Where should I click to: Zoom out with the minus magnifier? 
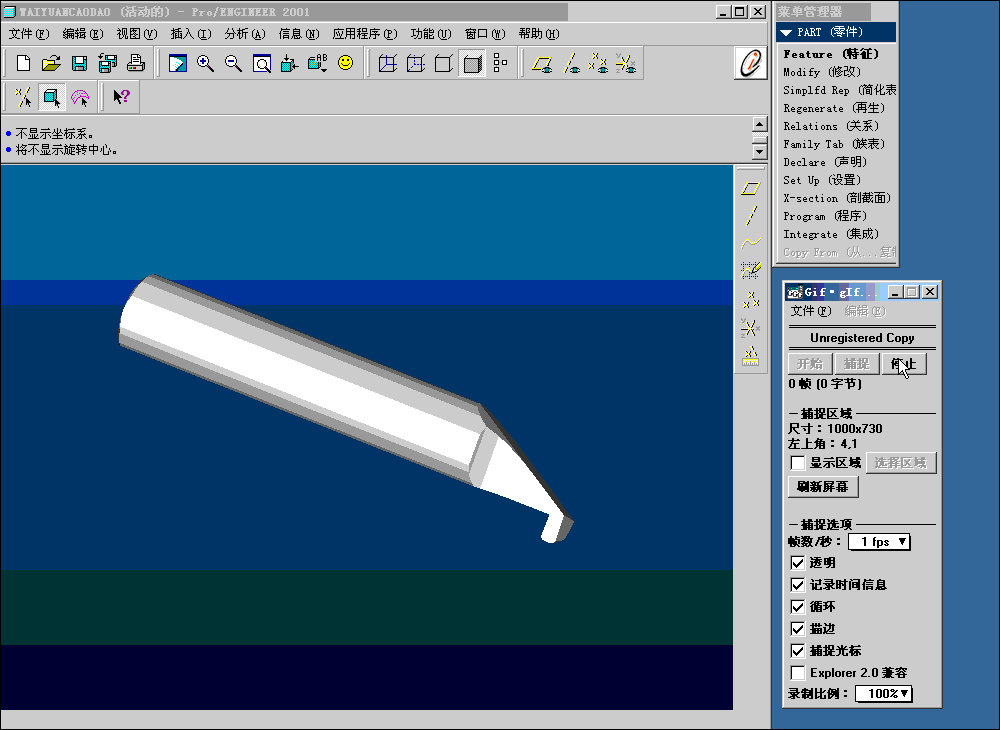coord(233,63)
